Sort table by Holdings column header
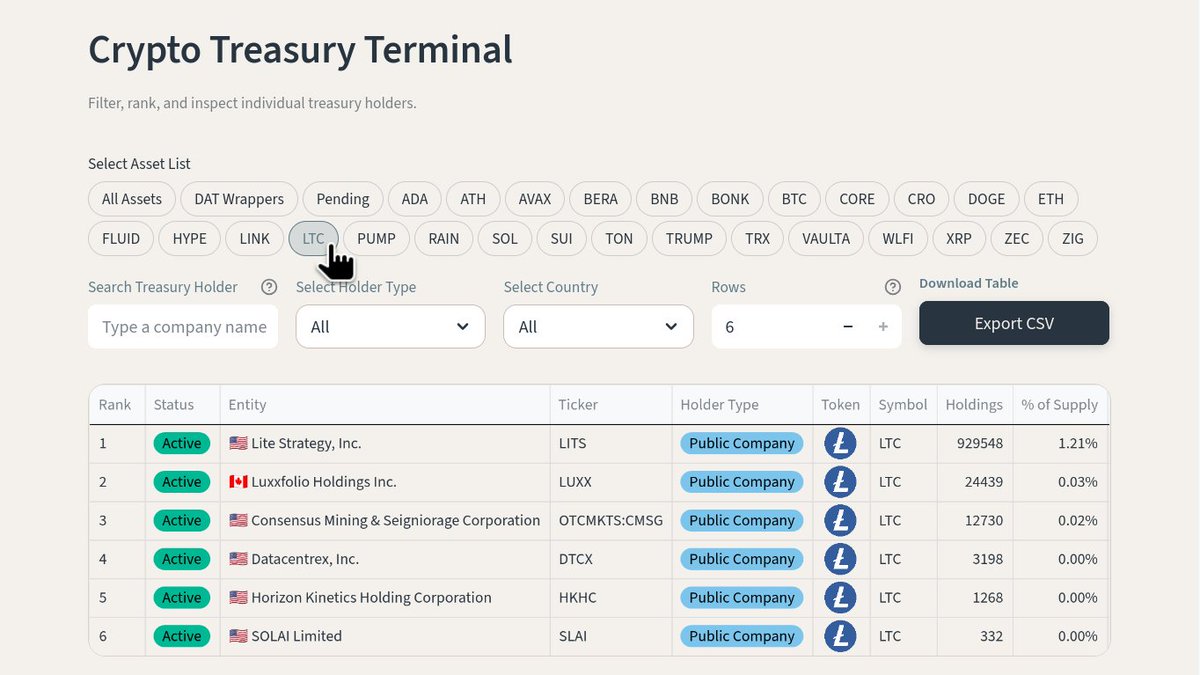 (x=975, y=405)
